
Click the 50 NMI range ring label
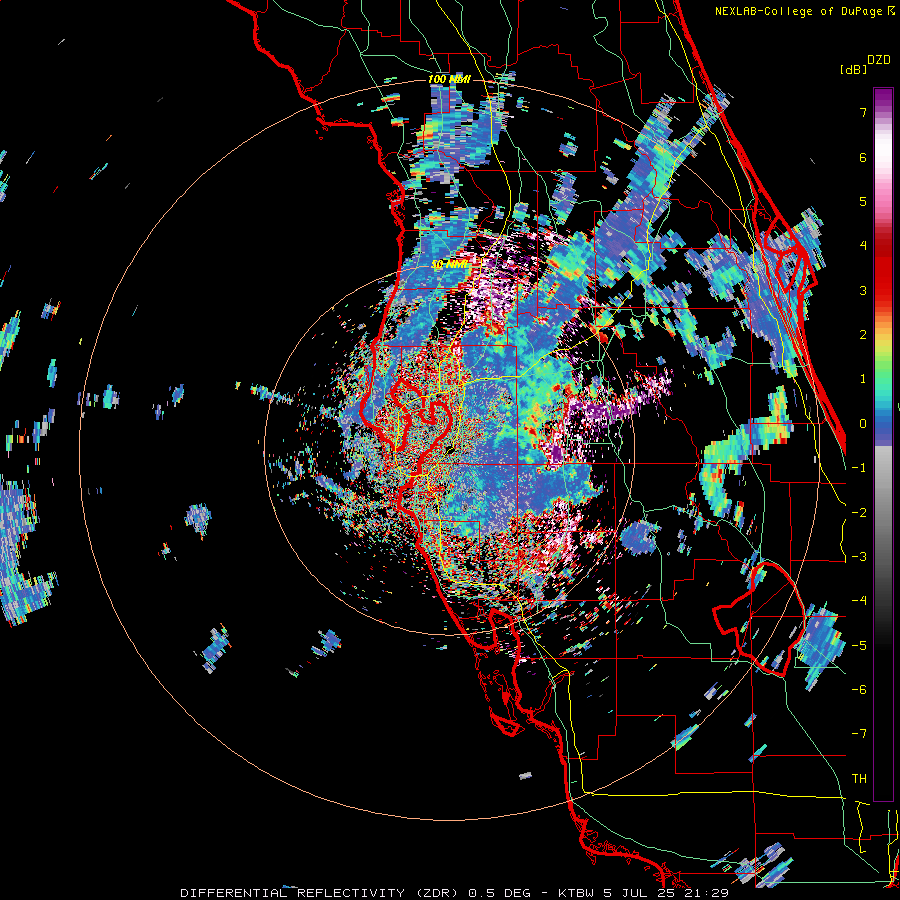coord(449,265)
